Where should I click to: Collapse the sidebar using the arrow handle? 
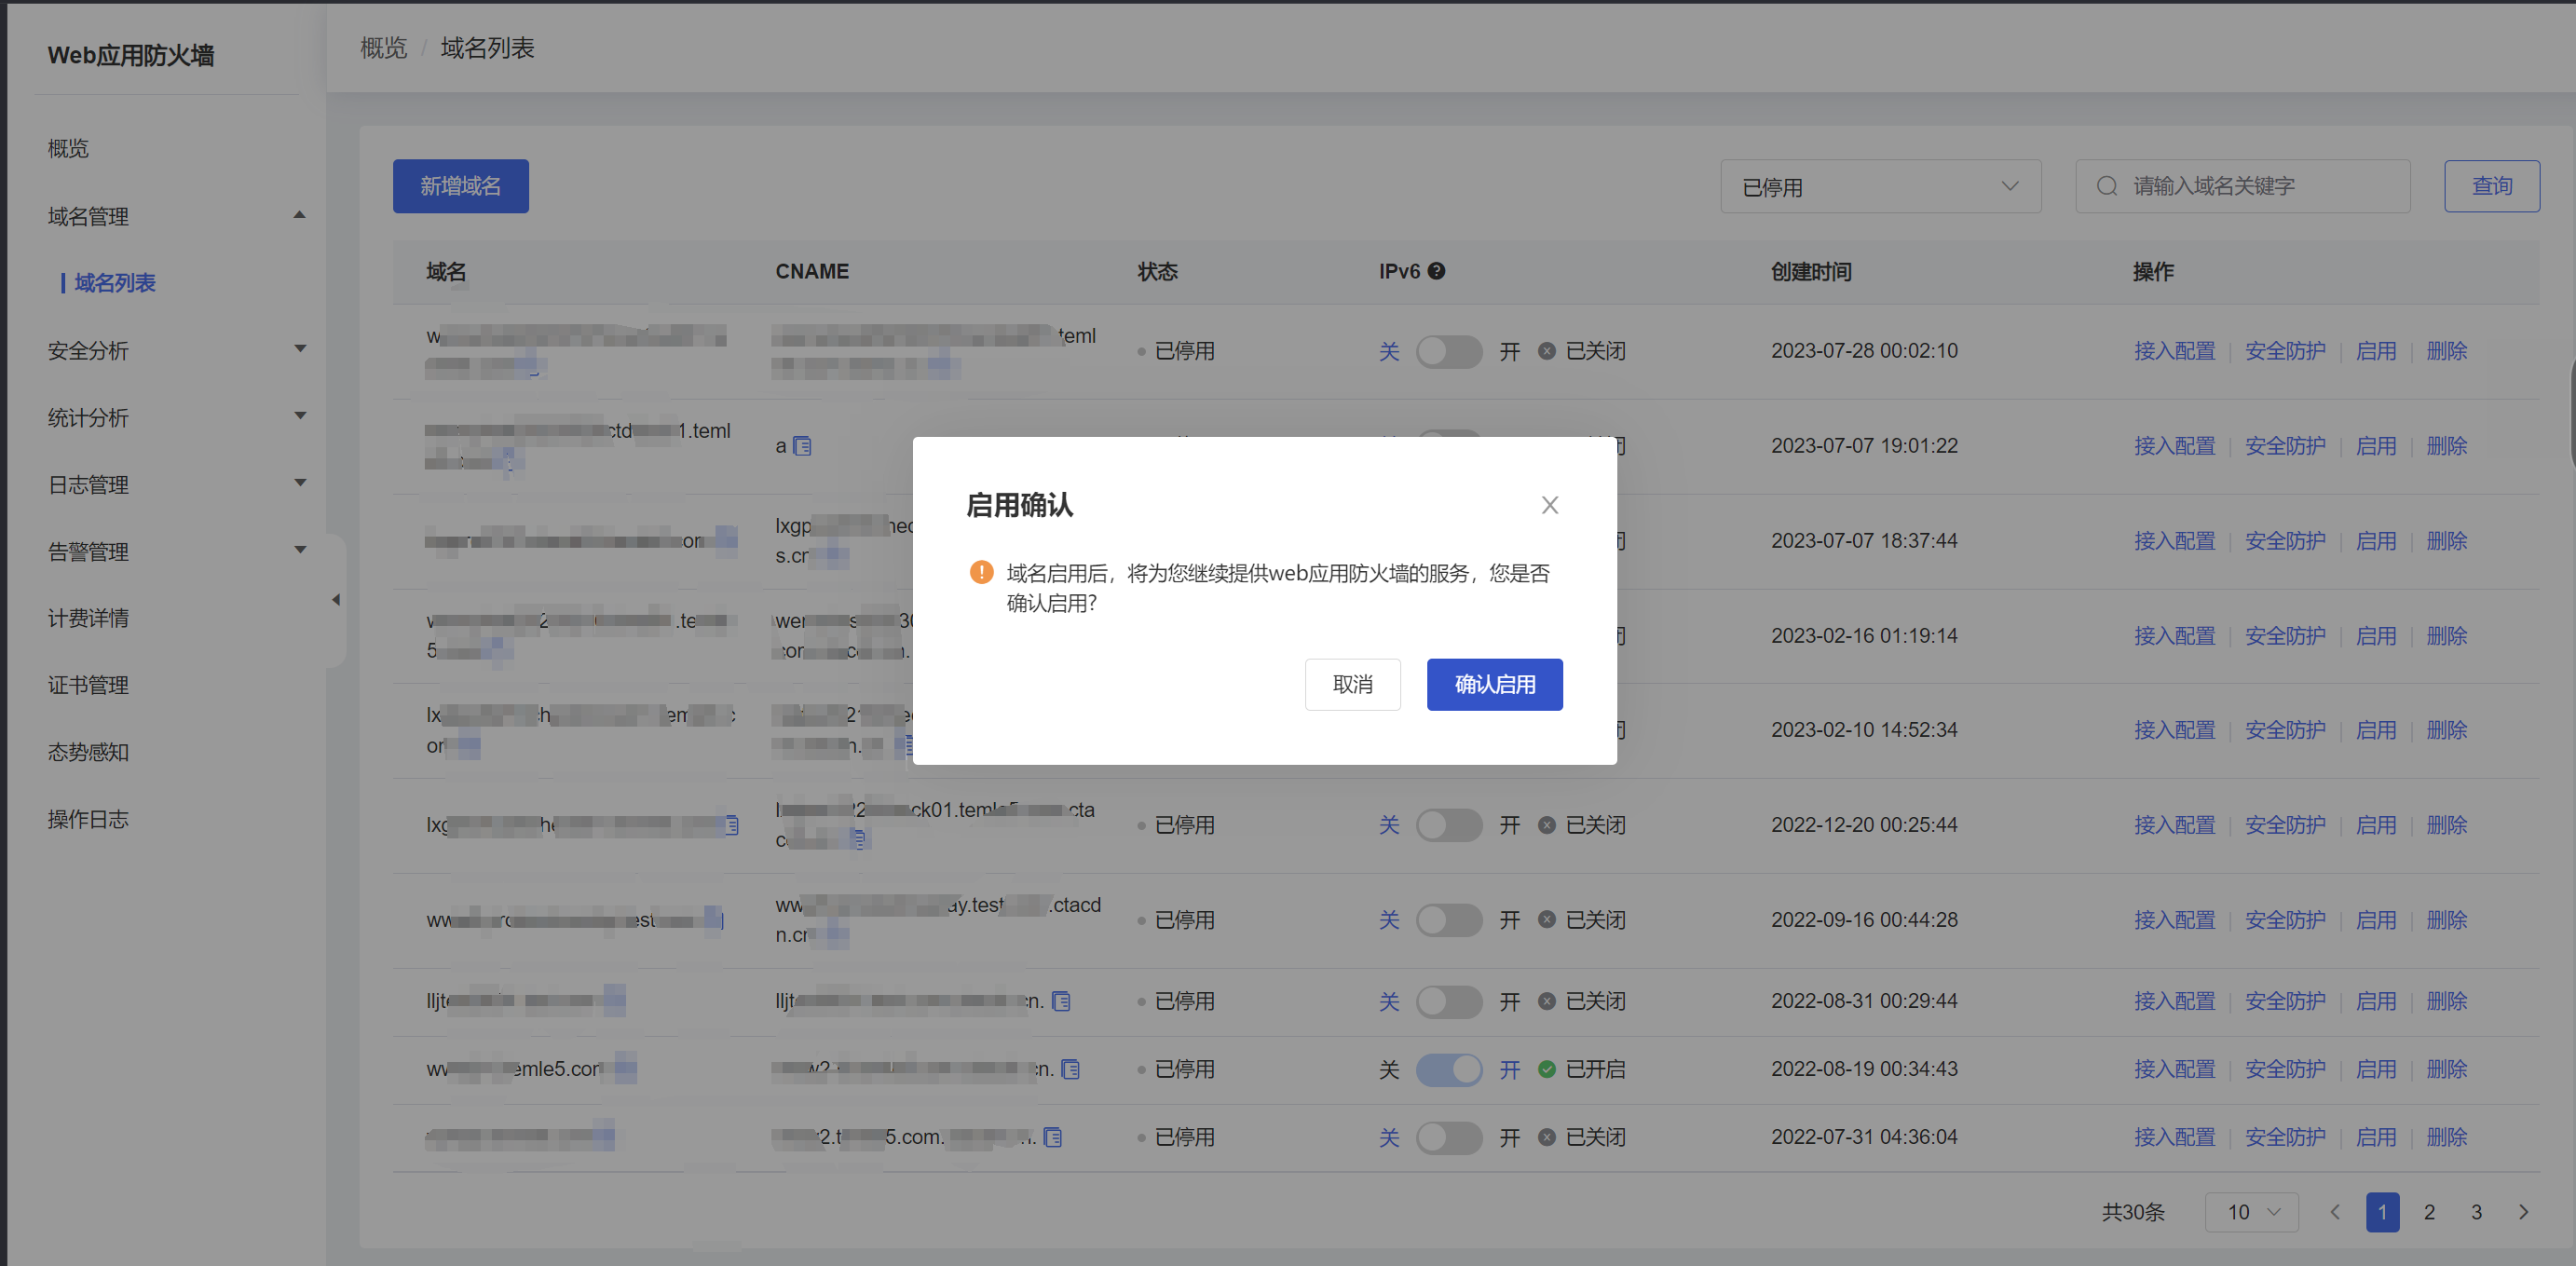coord(336,600)
